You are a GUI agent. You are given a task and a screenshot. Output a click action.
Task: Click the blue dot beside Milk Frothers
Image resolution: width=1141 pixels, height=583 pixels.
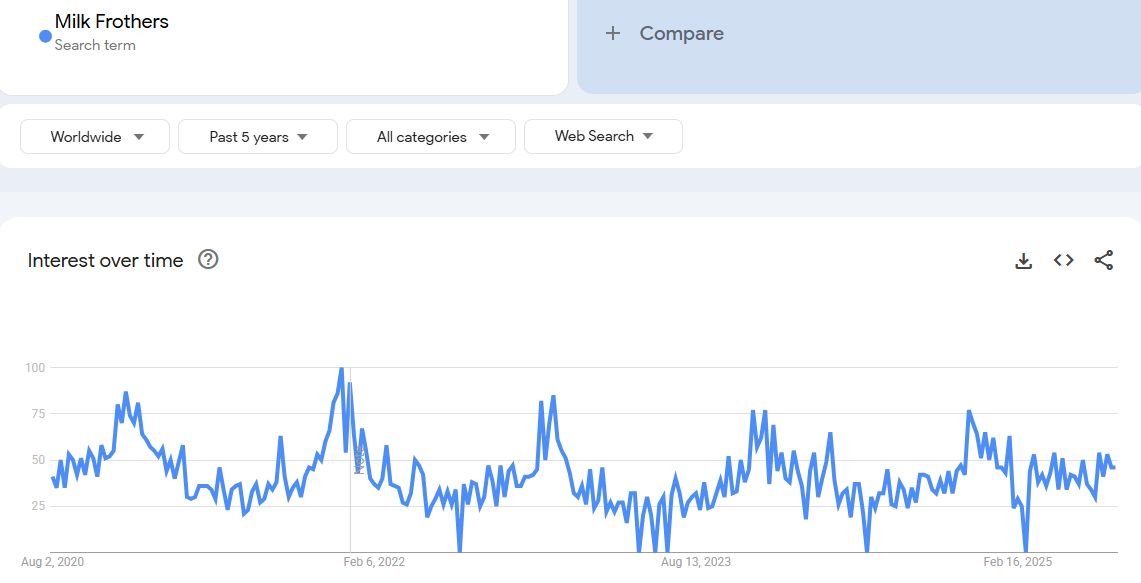[x=45, y=36]
